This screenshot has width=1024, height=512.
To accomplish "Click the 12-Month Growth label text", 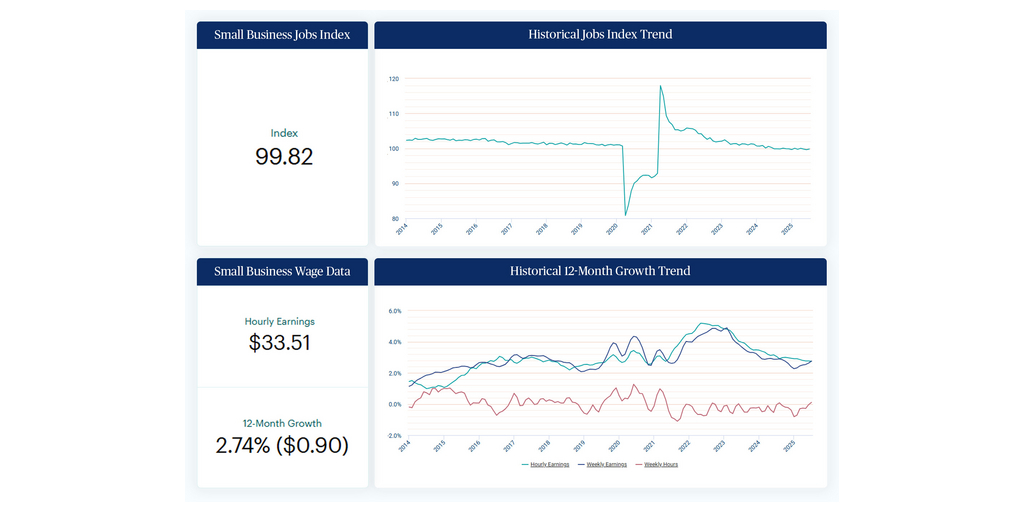I will pos(282,423).
